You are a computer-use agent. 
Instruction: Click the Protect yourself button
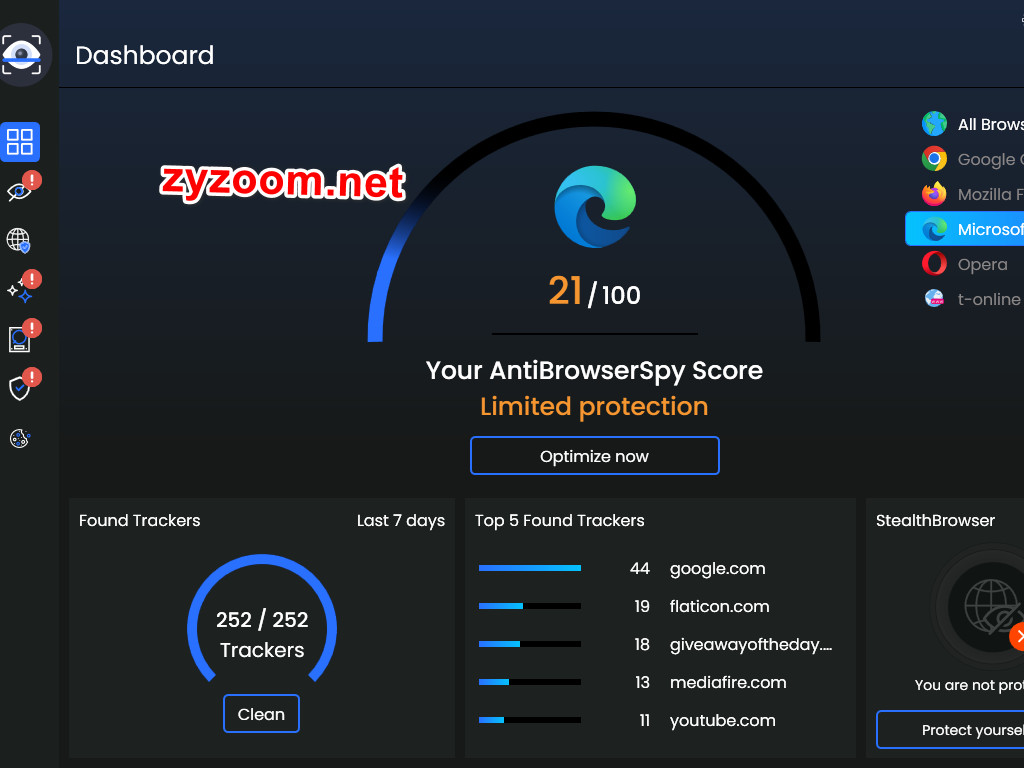[x=950, y=729]
